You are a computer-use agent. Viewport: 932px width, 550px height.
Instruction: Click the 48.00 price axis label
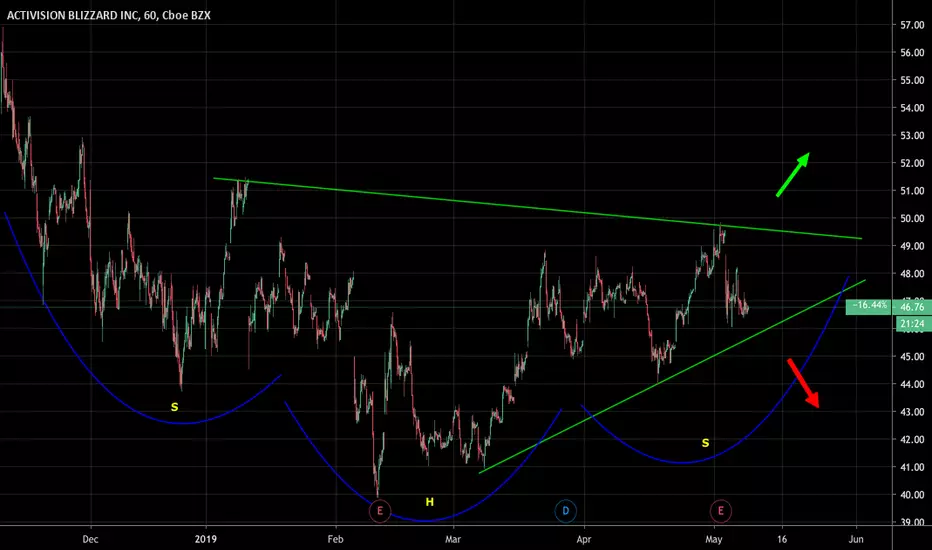(x=912, y=274)
